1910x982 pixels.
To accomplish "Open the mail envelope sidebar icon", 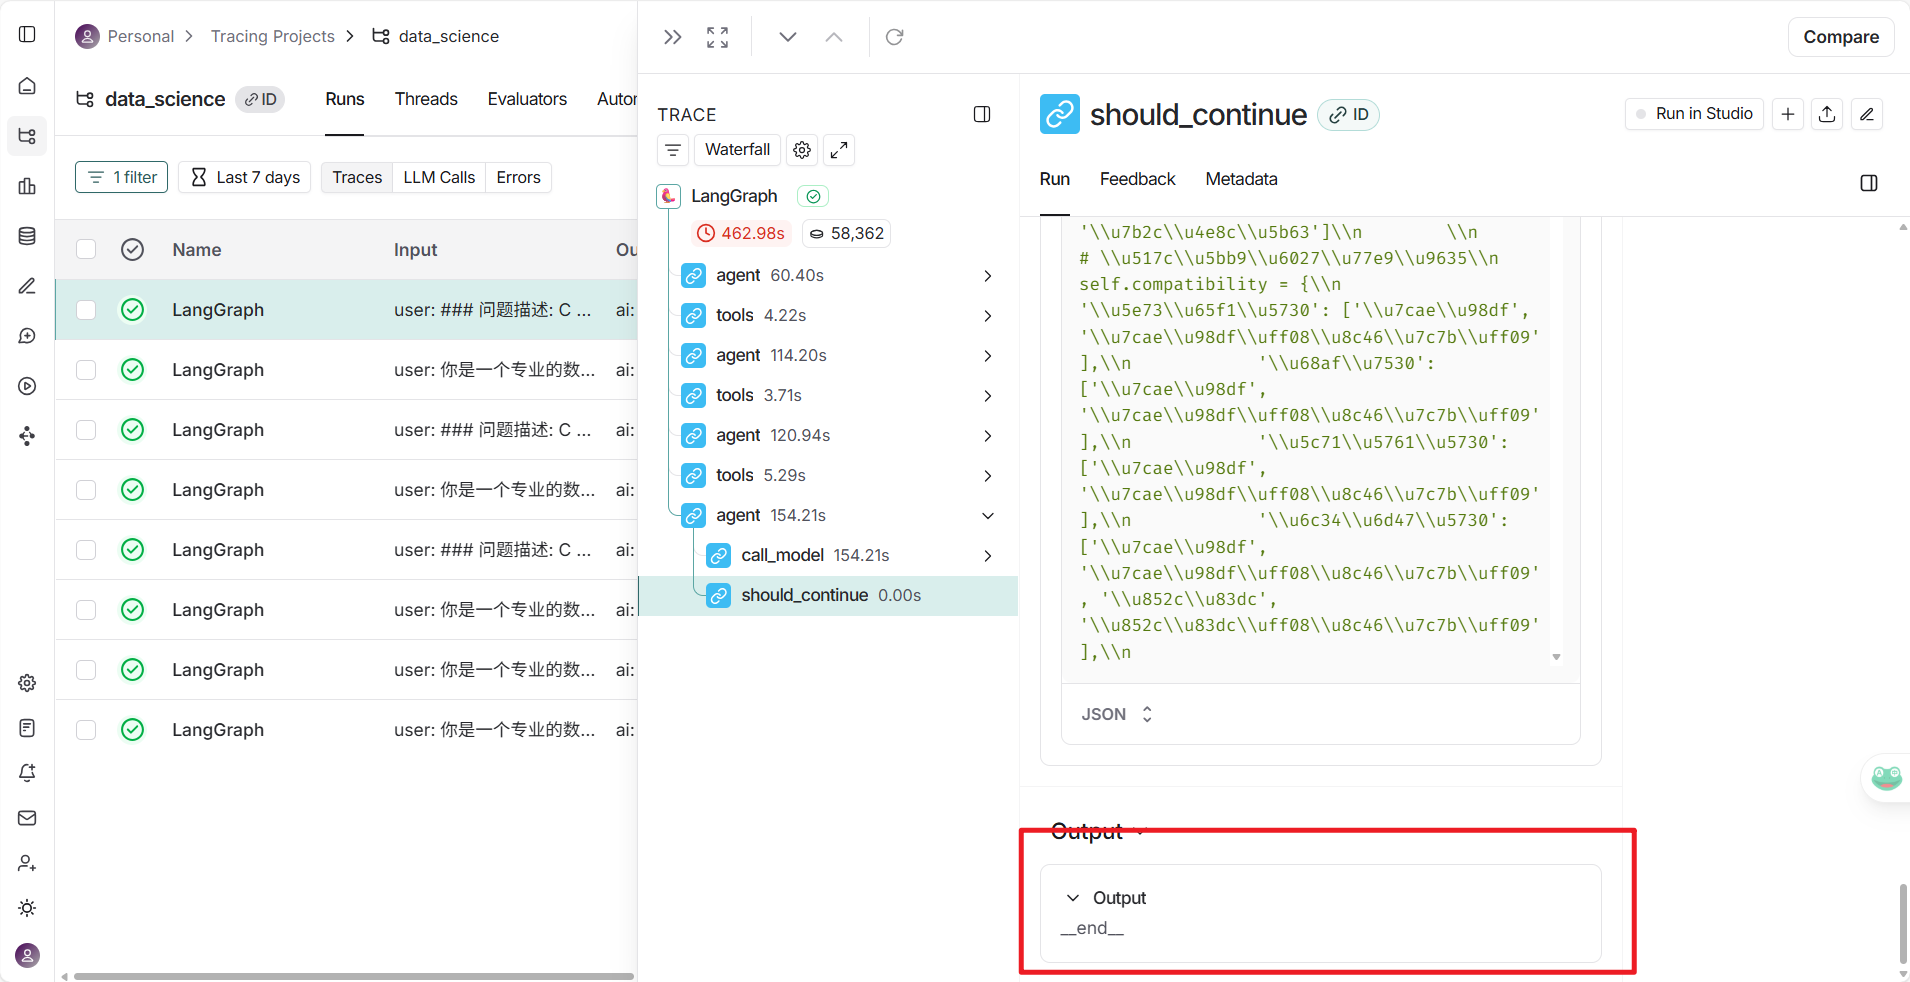I will point(27,818).
